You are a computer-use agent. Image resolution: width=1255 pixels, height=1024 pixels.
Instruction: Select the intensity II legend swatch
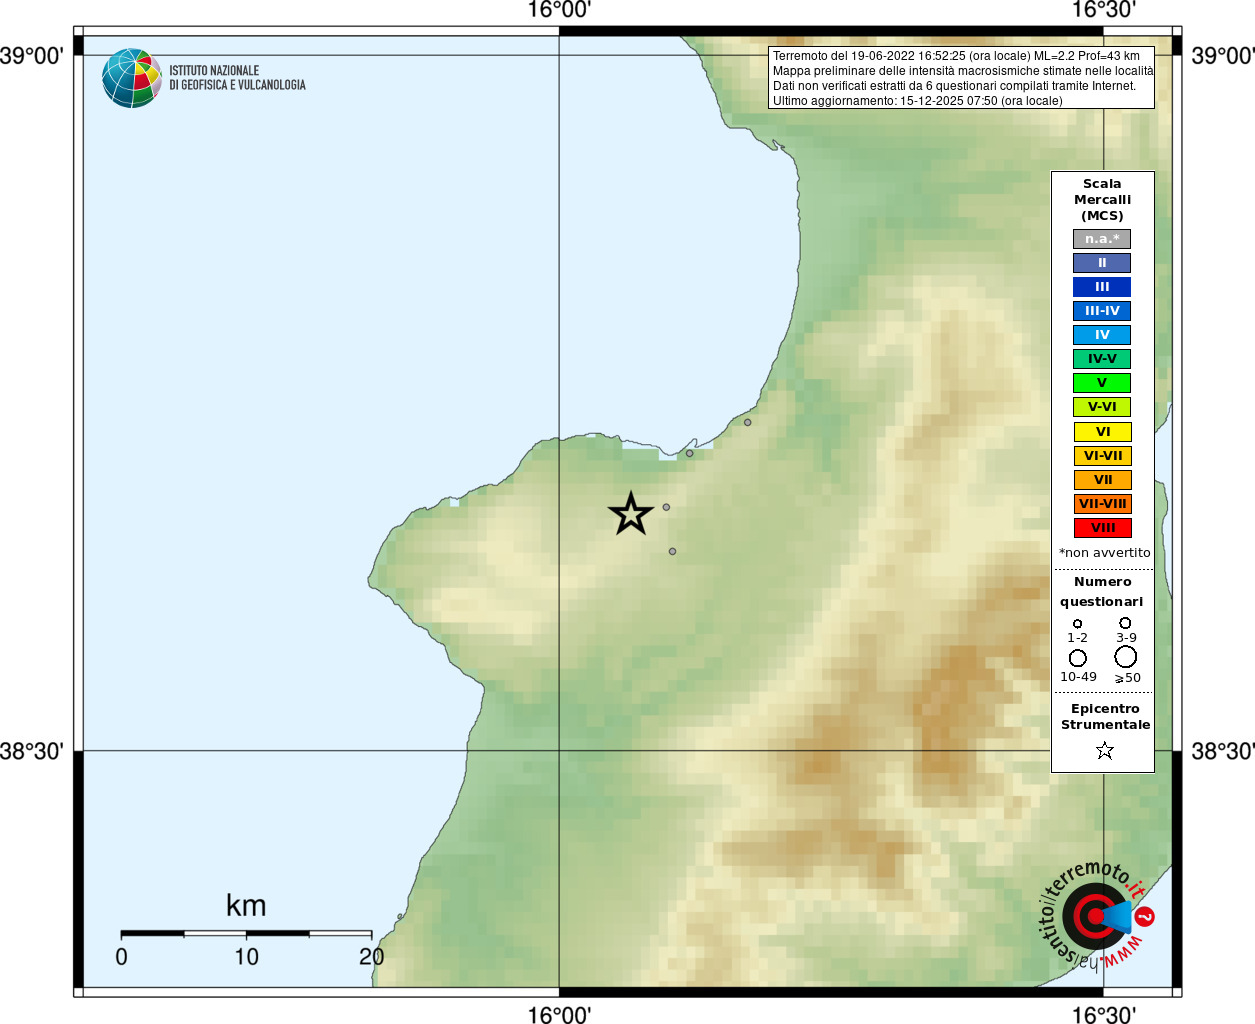[1102, 263]
